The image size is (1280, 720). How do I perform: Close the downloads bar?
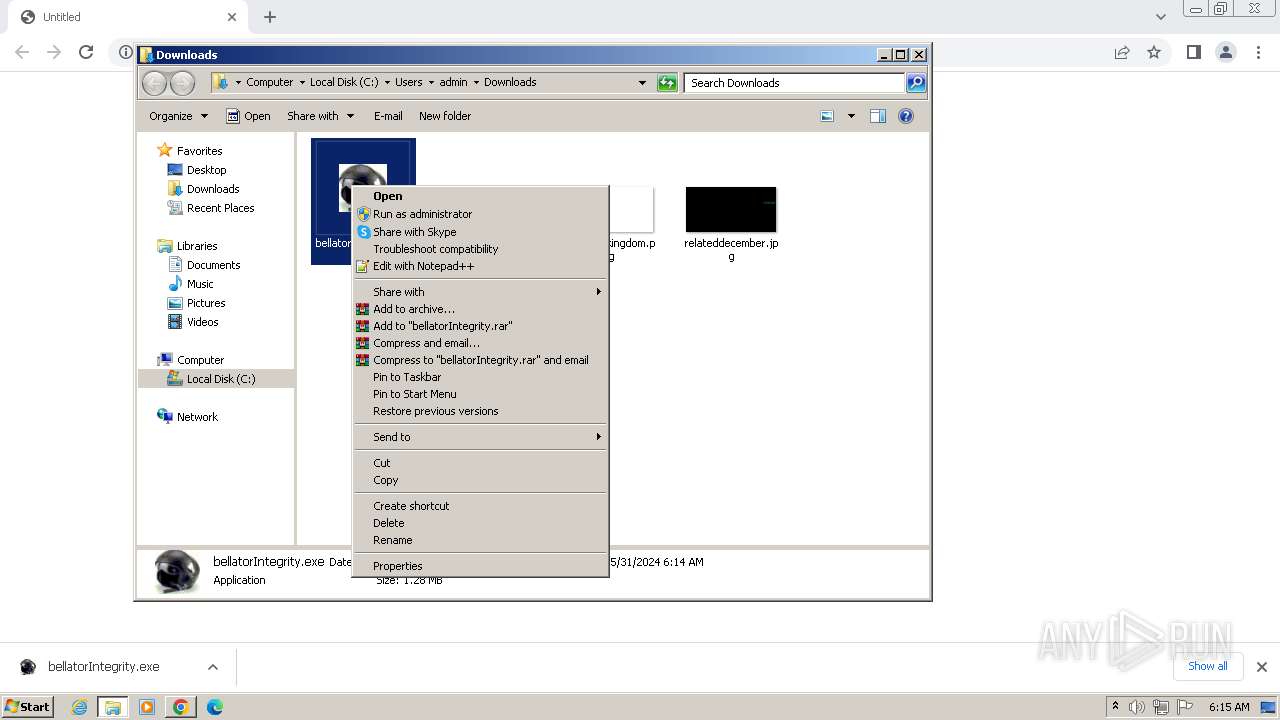pos(1261,667)
